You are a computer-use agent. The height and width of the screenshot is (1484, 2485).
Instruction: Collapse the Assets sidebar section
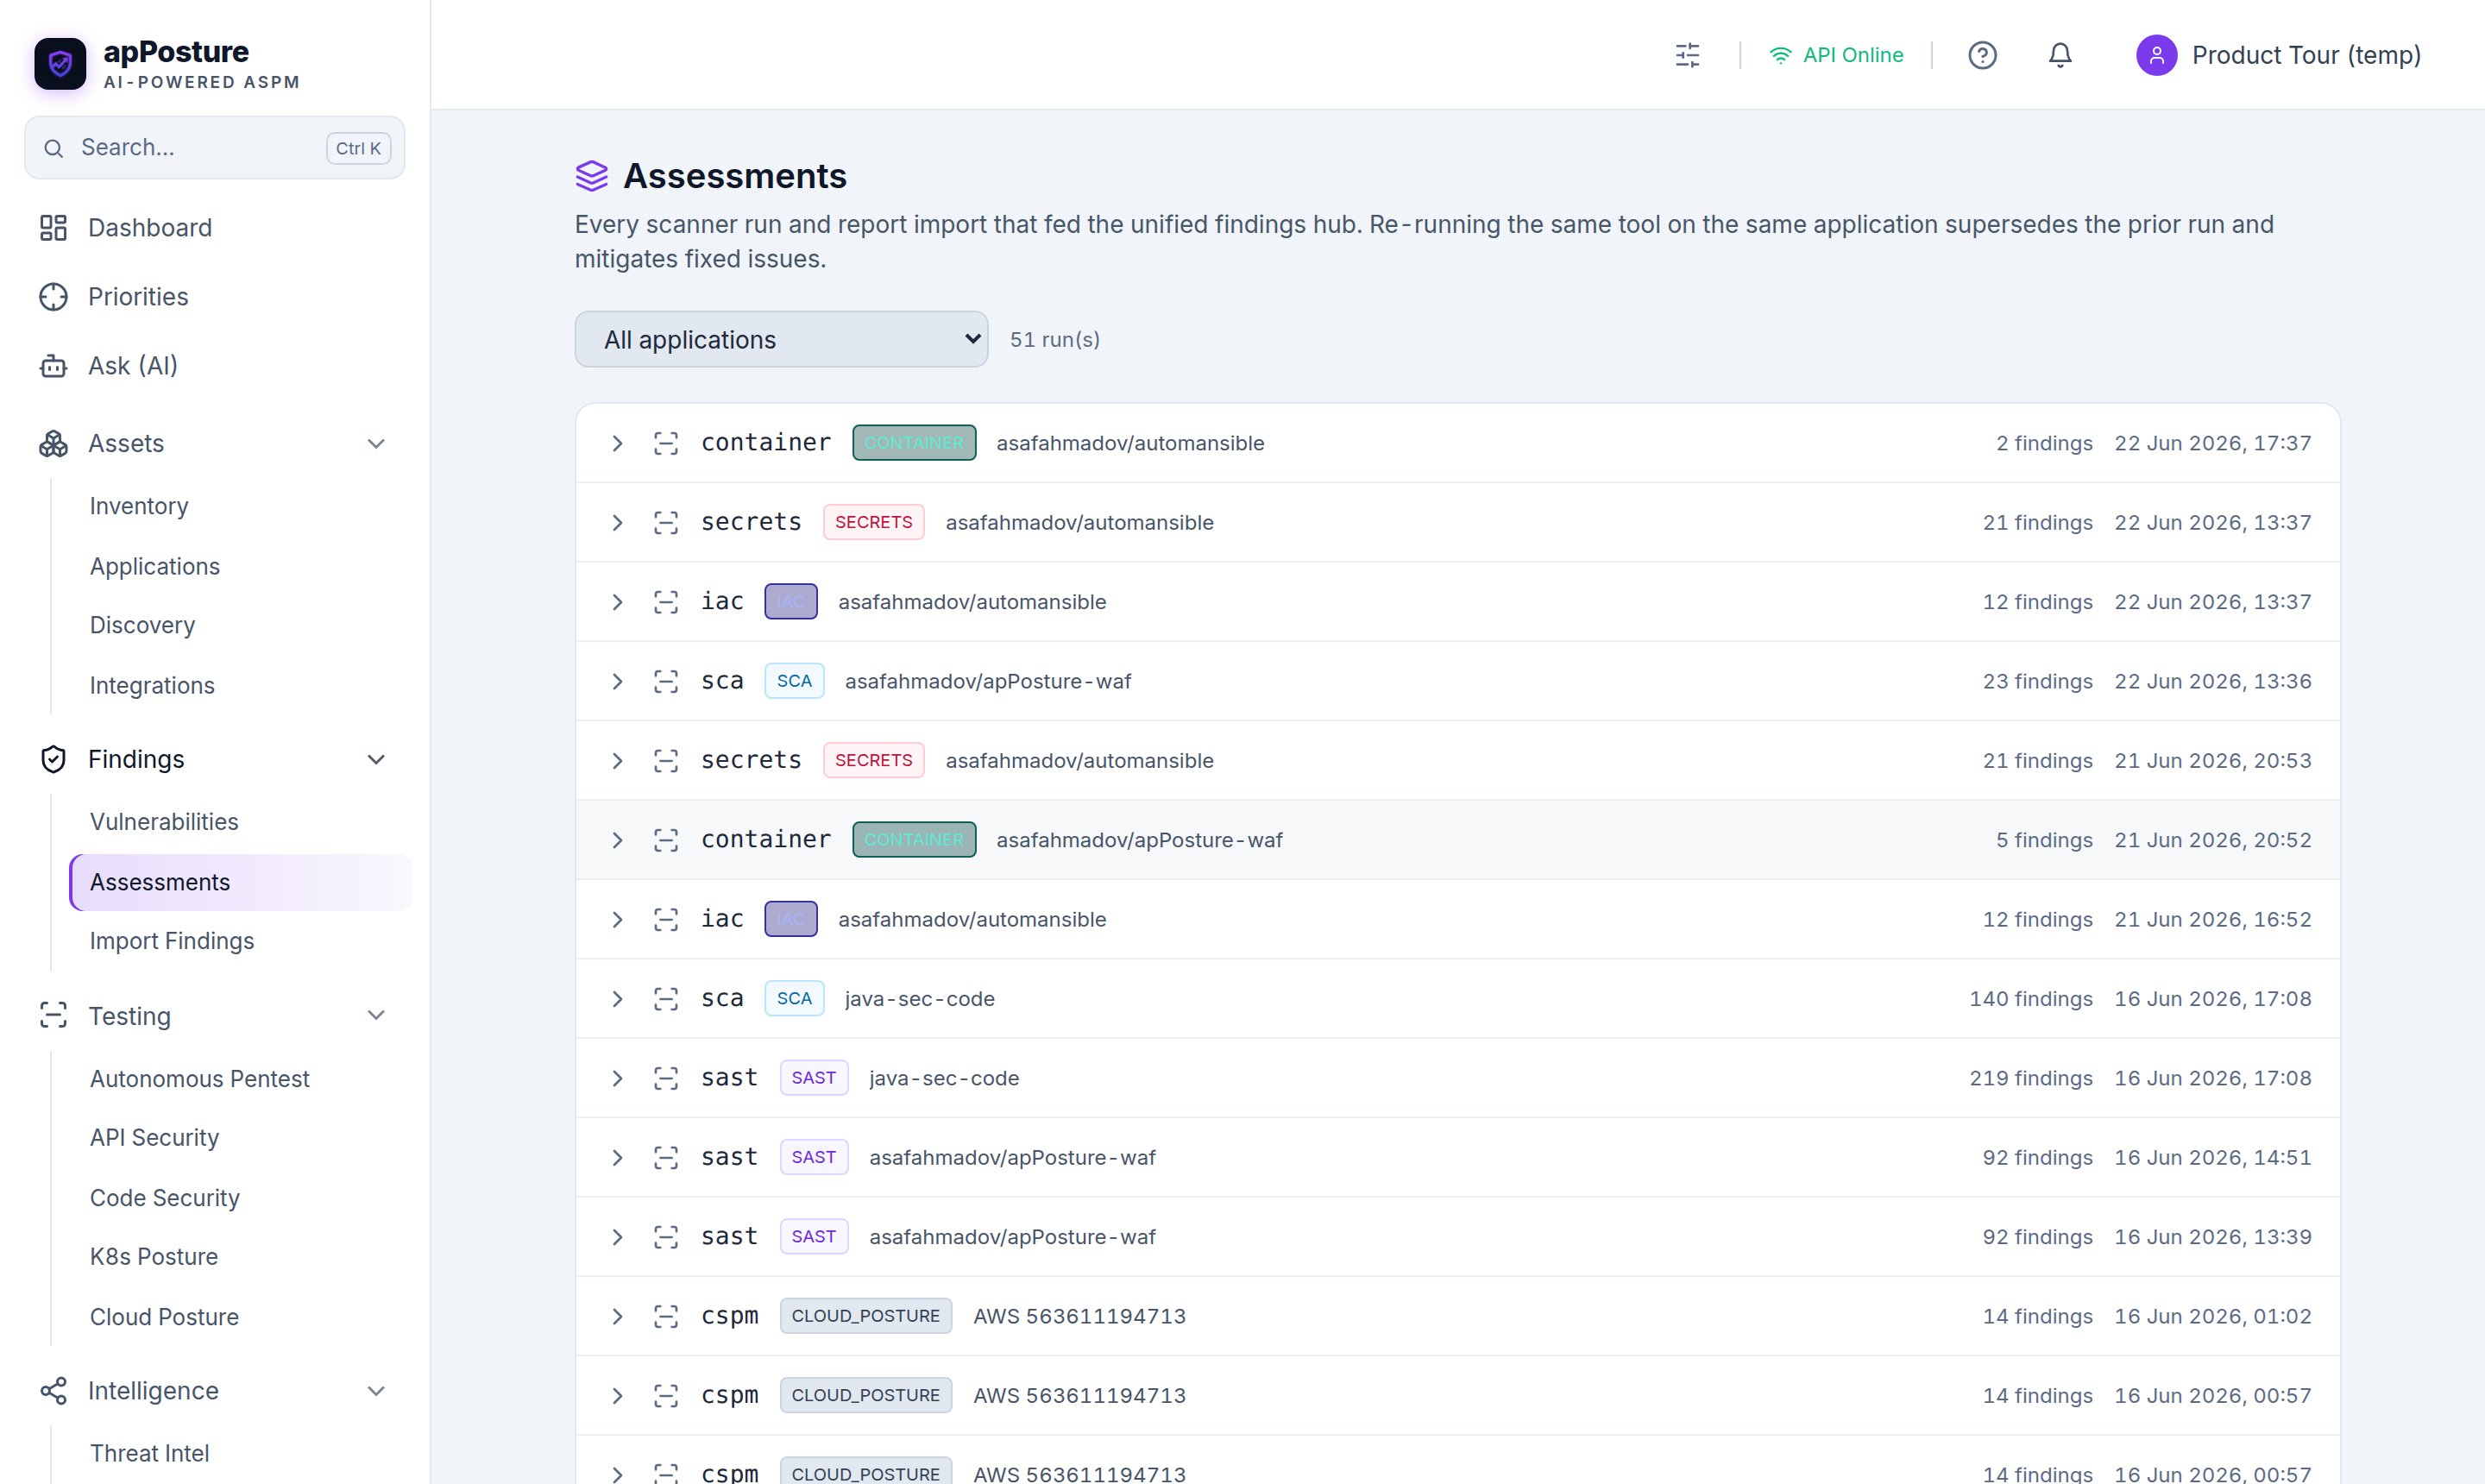[376, 444]
